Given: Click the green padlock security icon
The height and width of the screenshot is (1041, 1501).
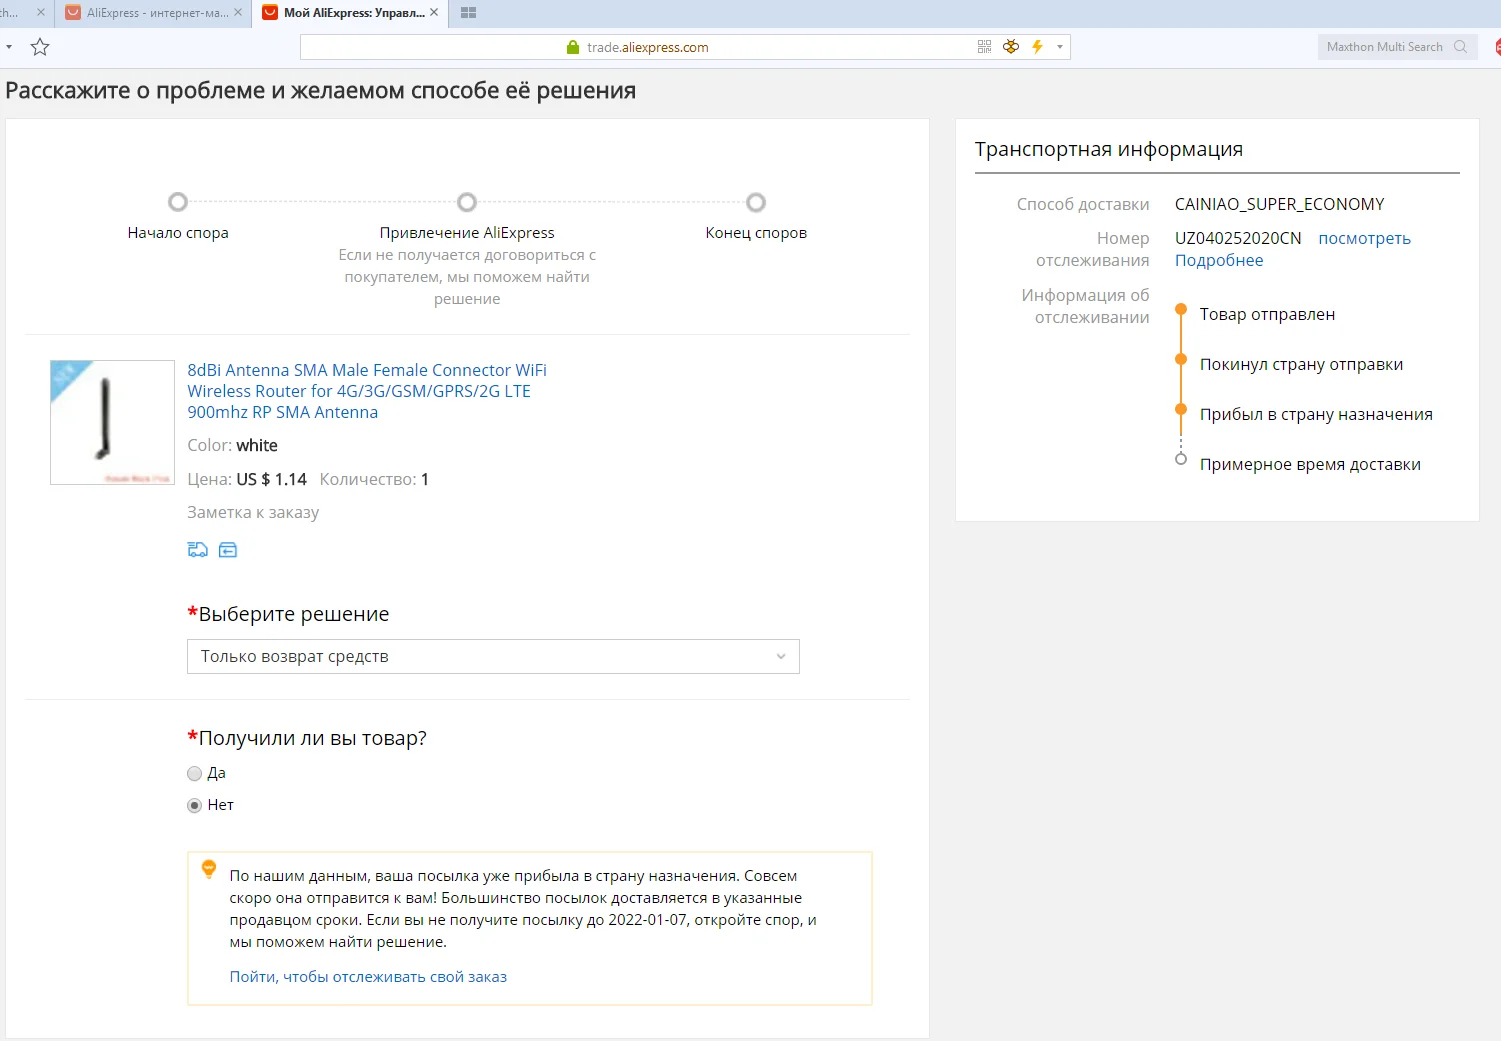Looking at the screenshot, I should pos(573,47).
